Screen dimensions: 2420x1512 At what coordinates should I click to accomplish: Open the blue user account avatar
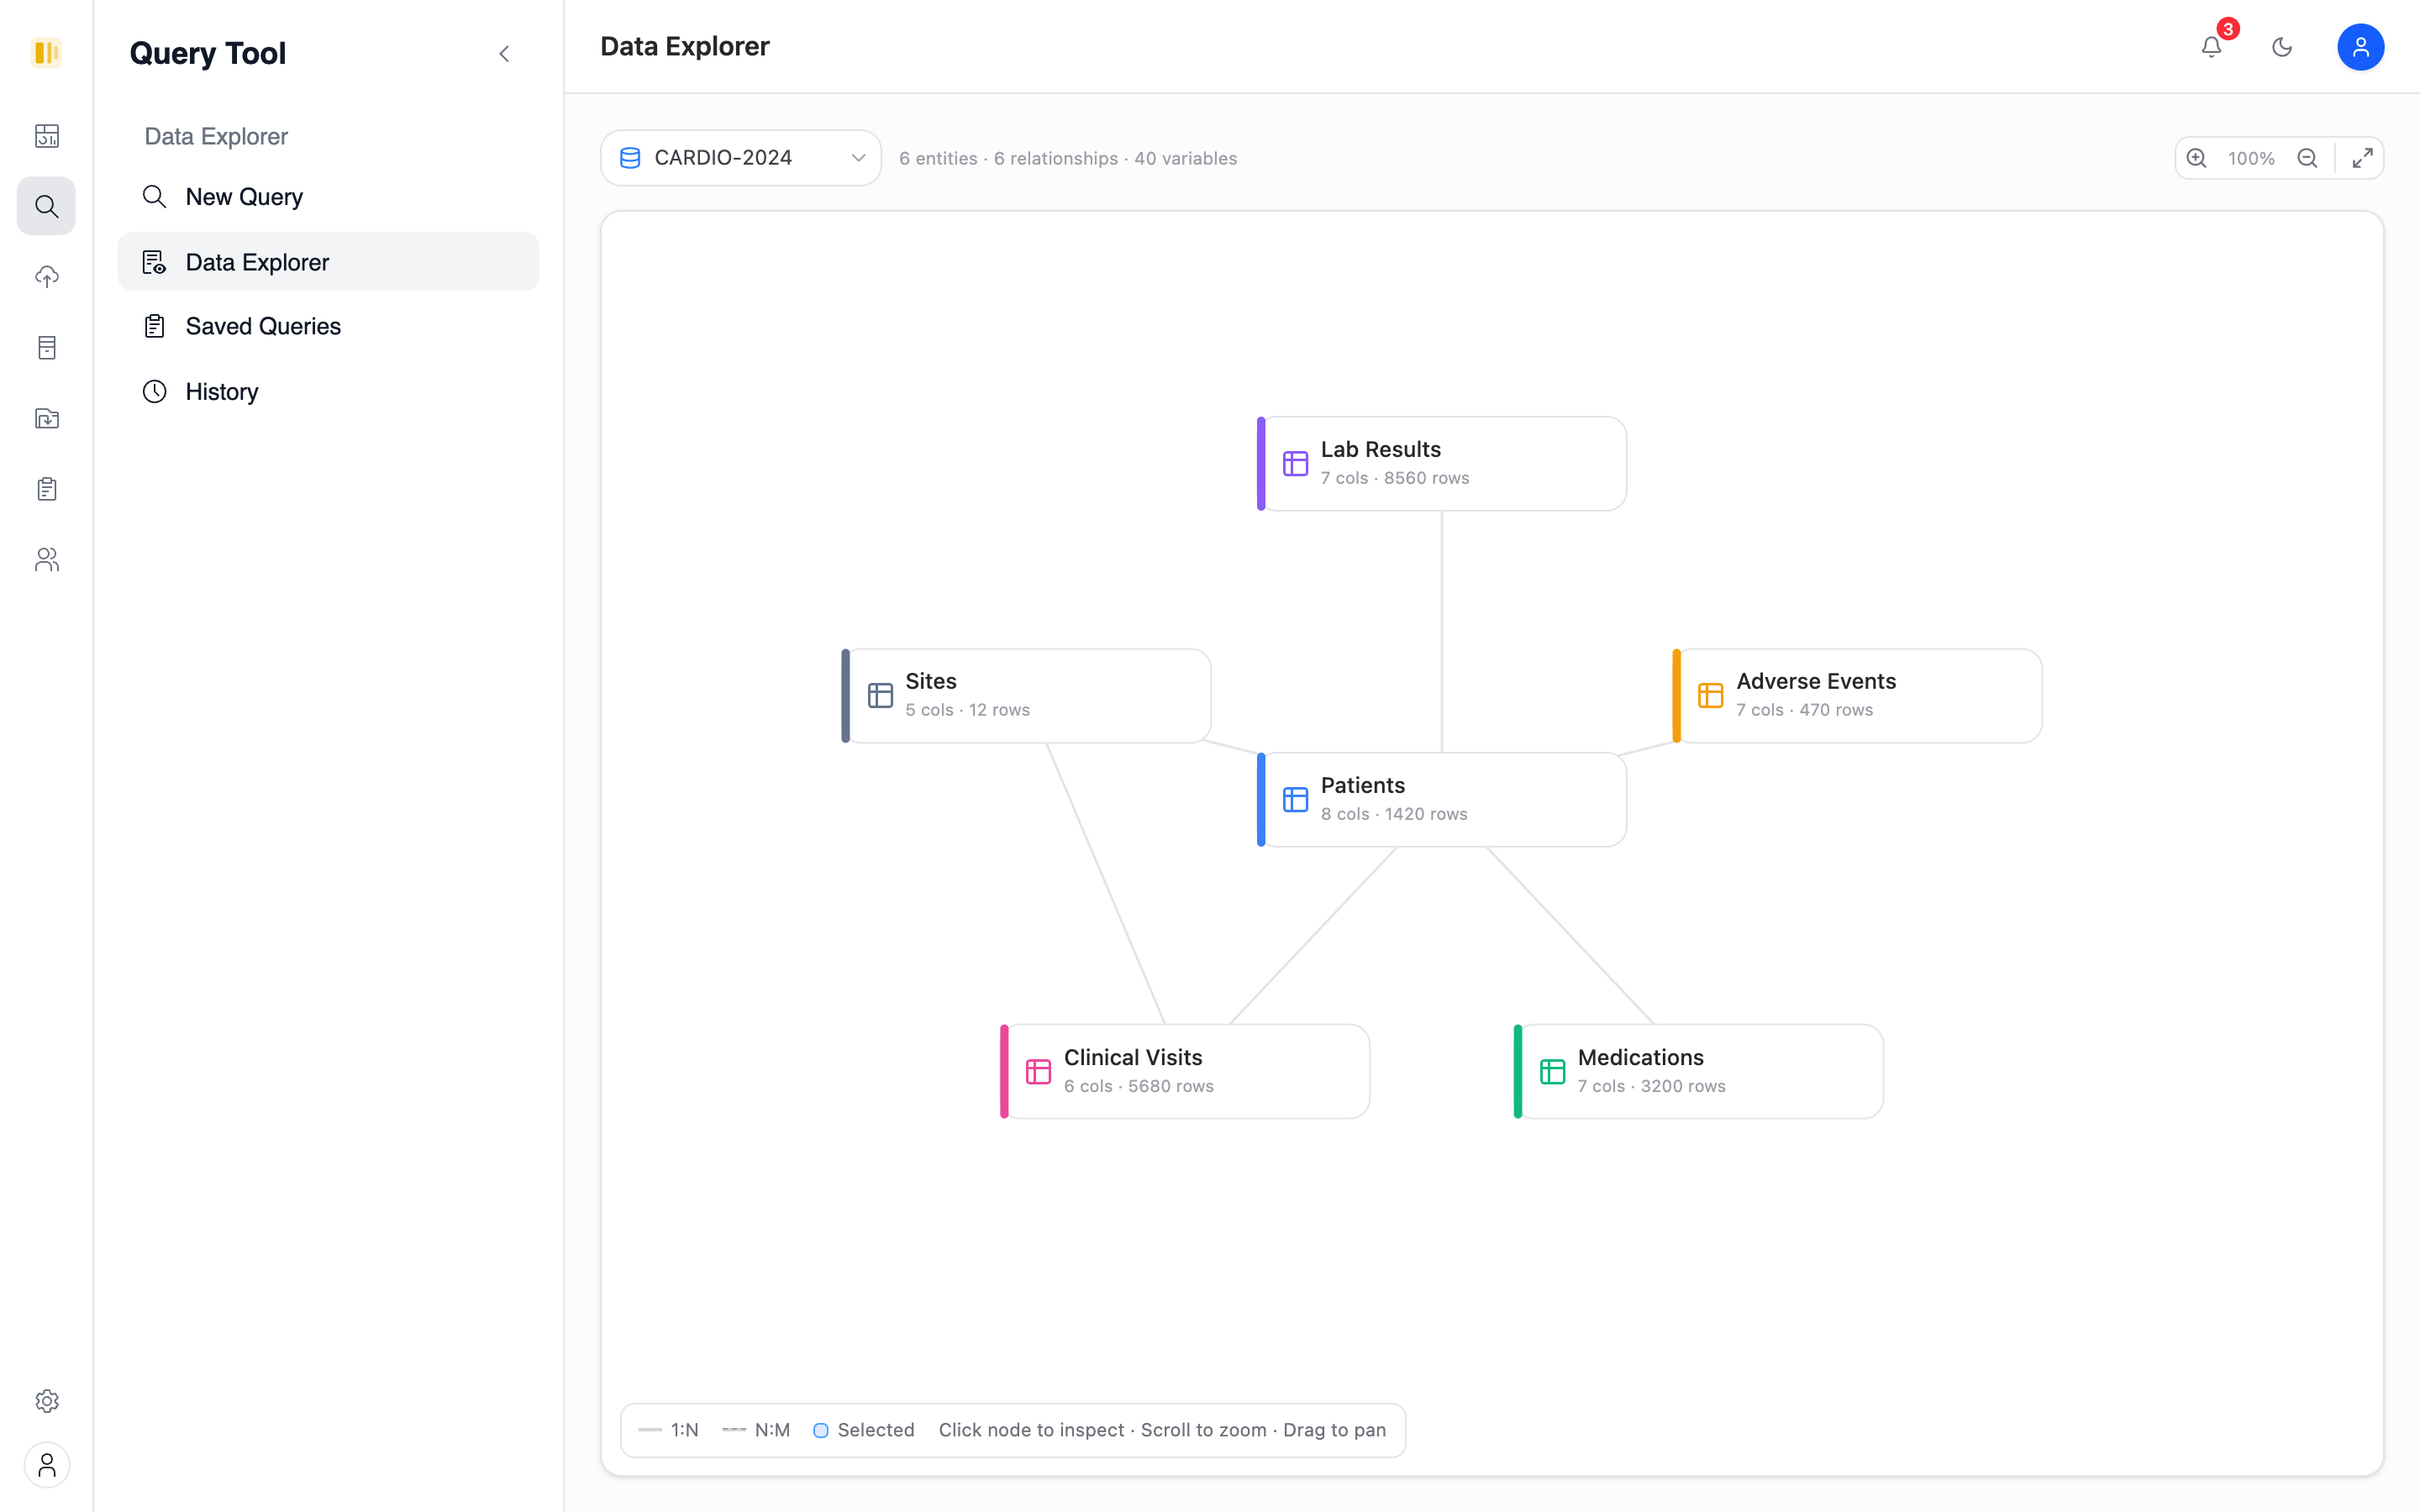pyautogui.click(x=2360, y=47)
